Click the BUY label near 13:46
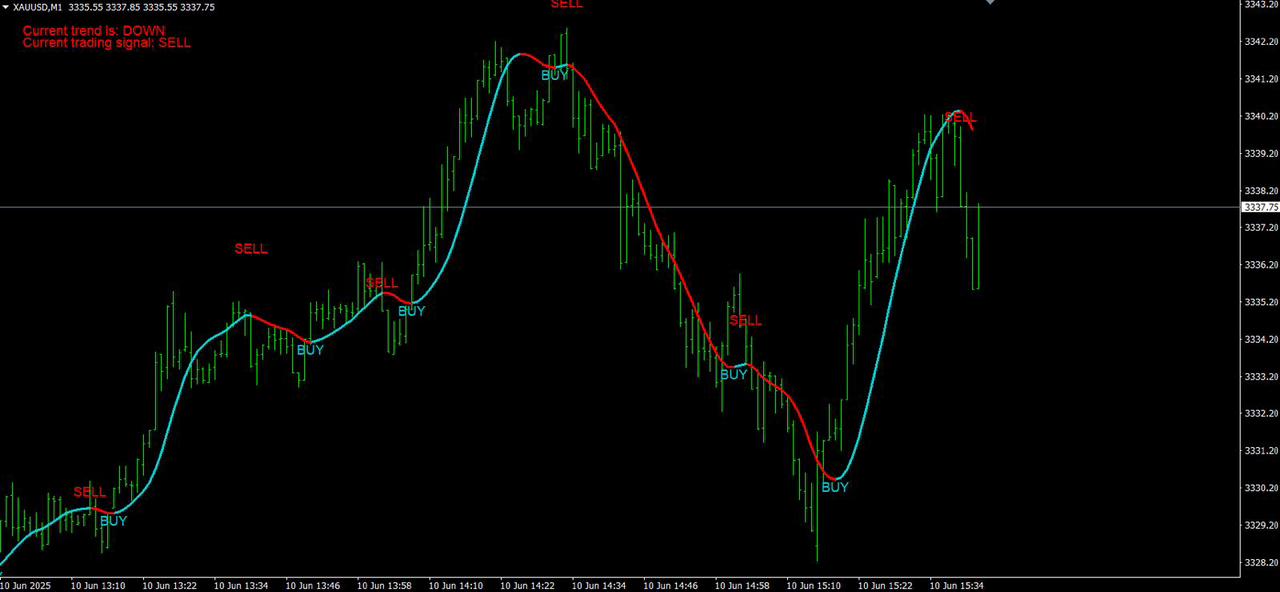The height and width of the screenshot is (592, 1280). pyautogui.click(x=310, y=350)
